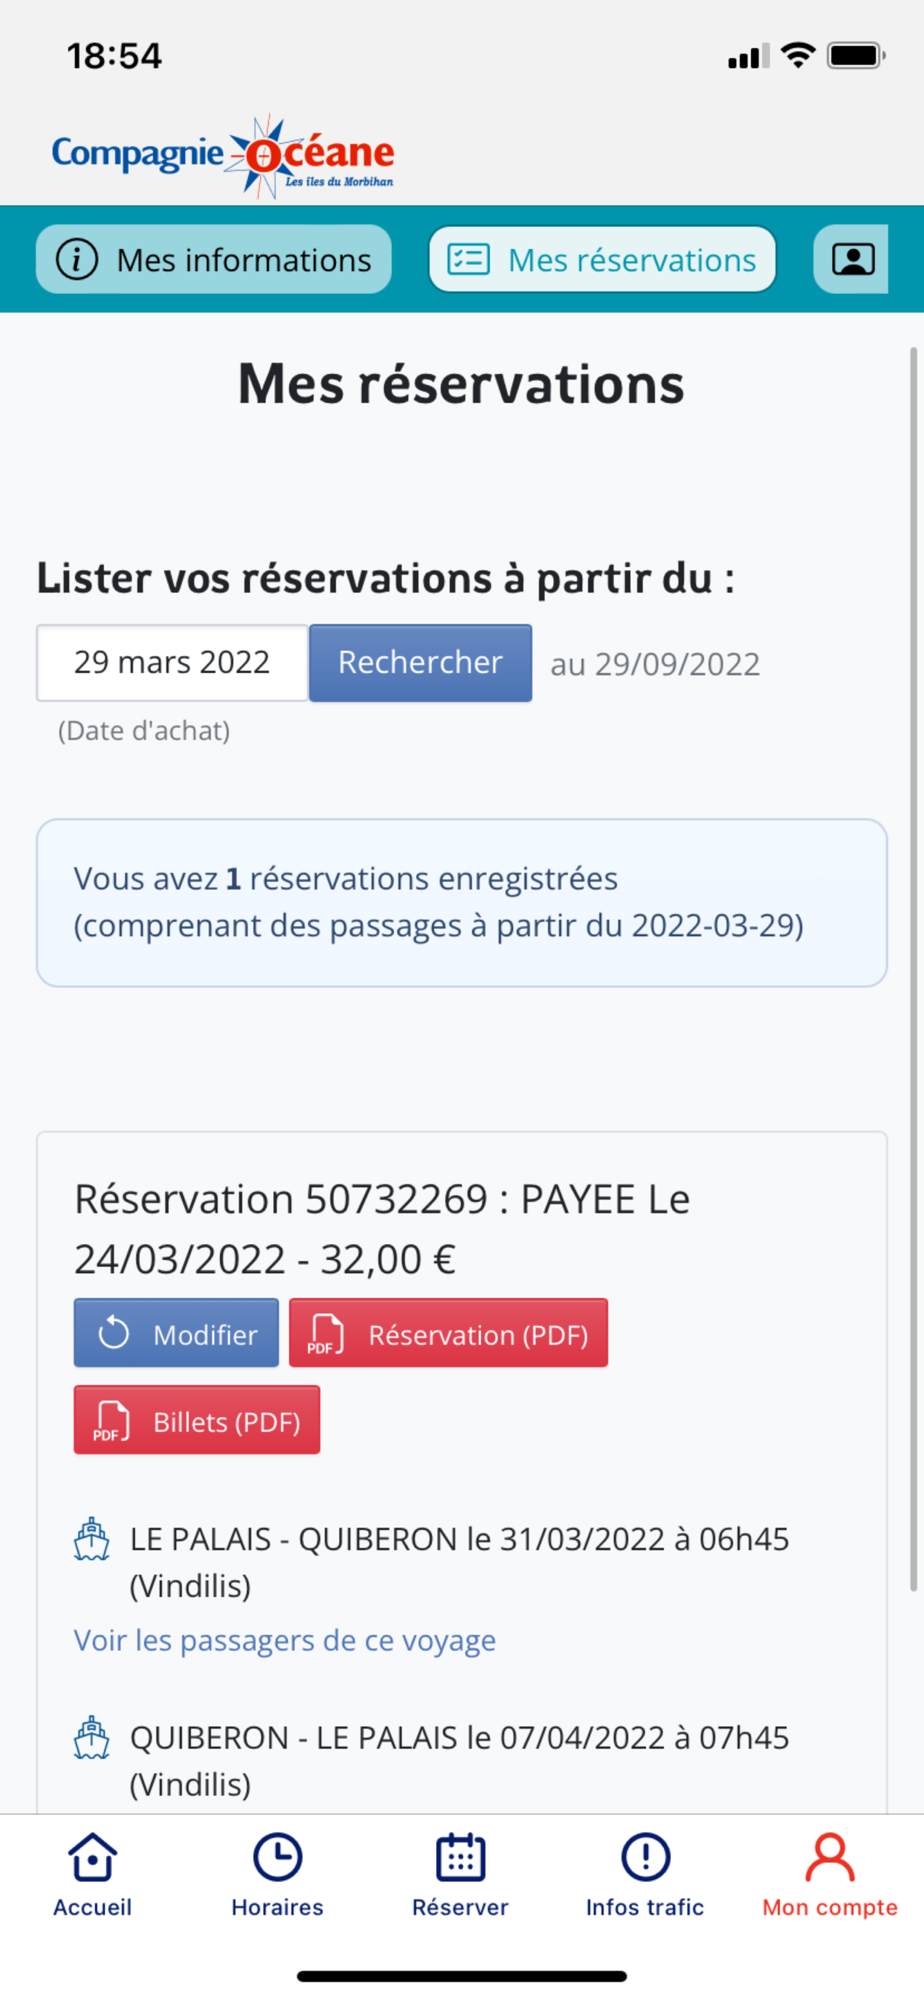Tap the Compagnie Océane logo
Image resolution: width=924 pixels, height=2000 pixels.
223,156
